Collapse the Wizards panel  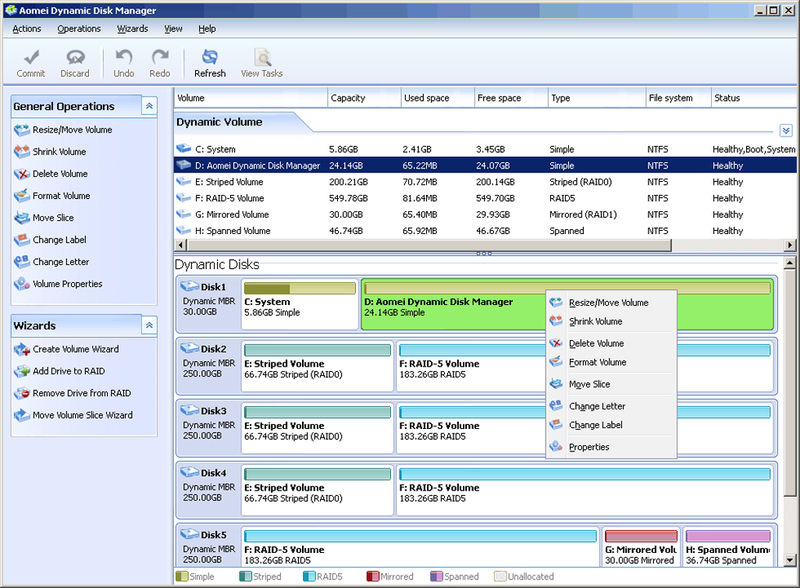(x=149, y=325)
